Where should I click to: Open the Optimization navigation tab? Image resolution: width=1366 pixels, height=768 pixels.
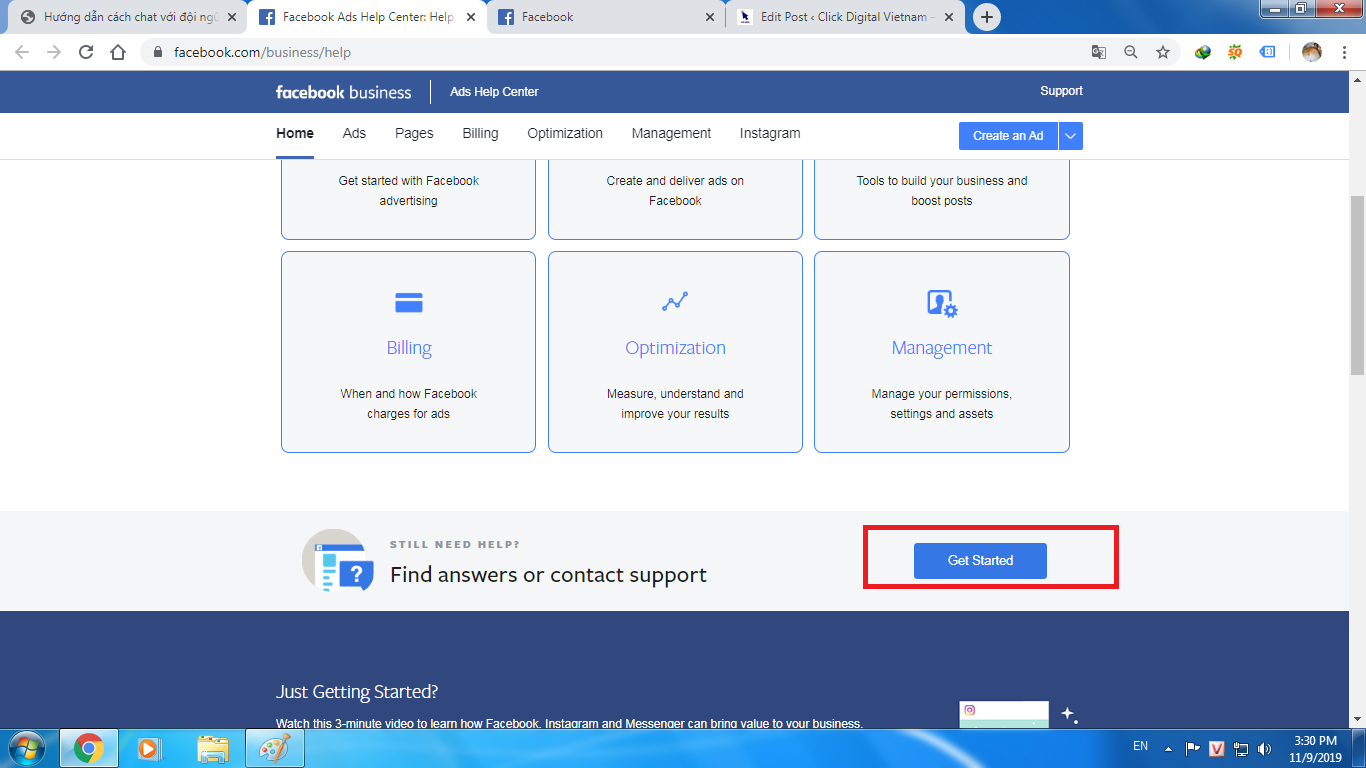565,134
